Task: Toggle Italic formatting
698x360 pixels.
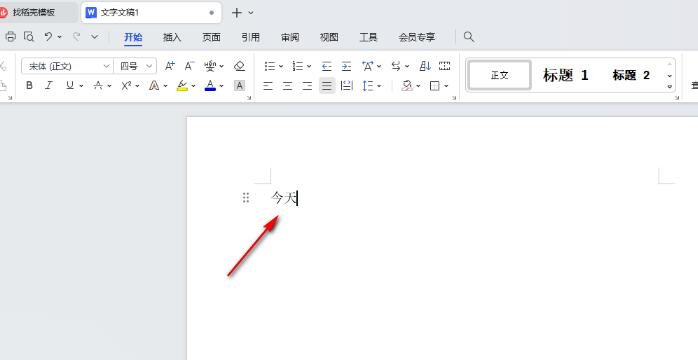Action: (49, 85)
